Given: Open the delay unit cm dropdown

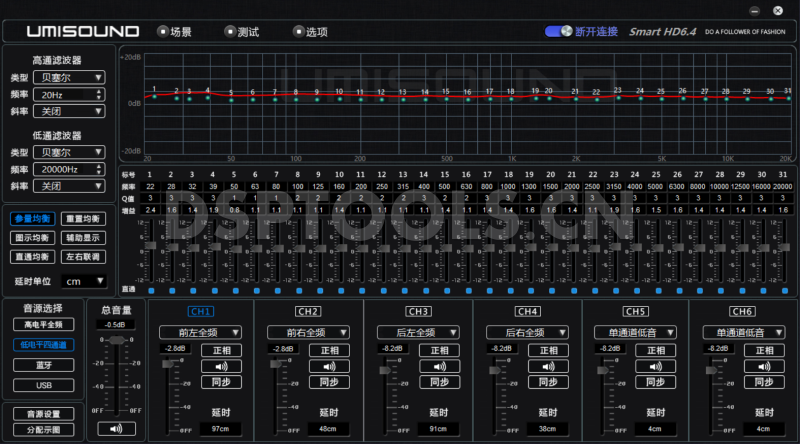Looking at the screenshot, I should (x=84, y=281).
